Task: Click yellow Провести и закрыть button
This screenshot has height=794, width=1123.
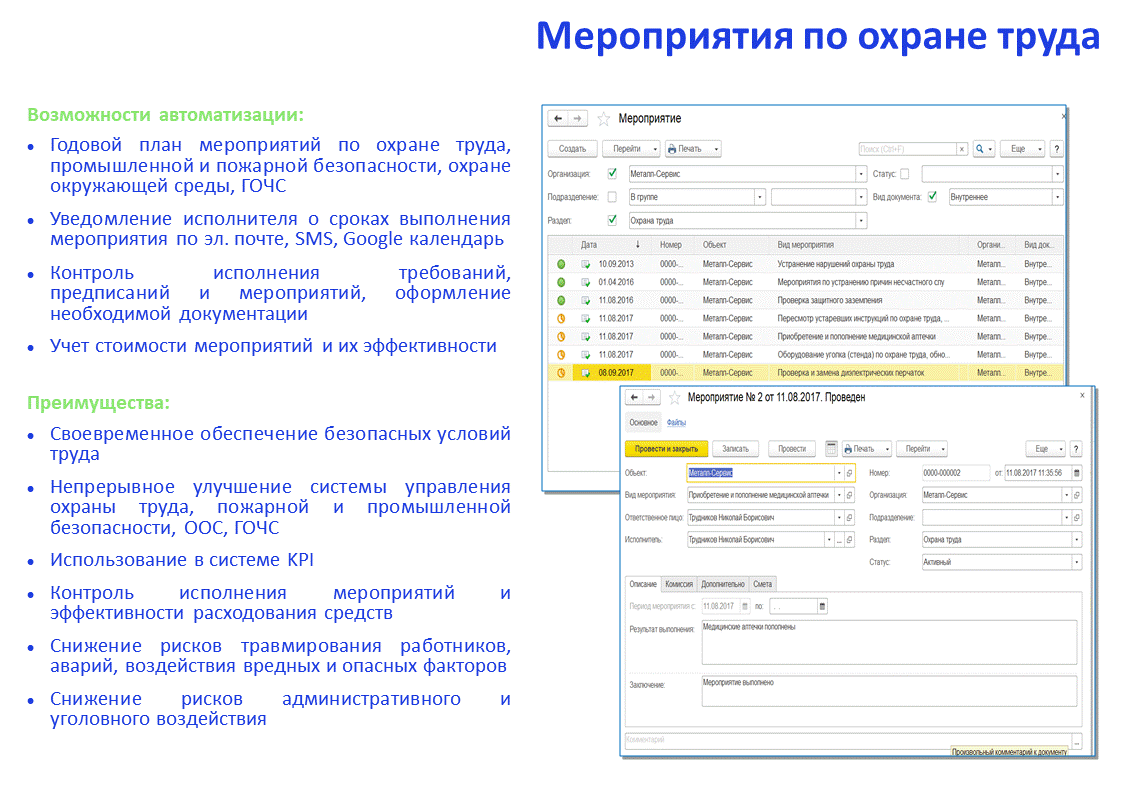Action: [666, 449]
